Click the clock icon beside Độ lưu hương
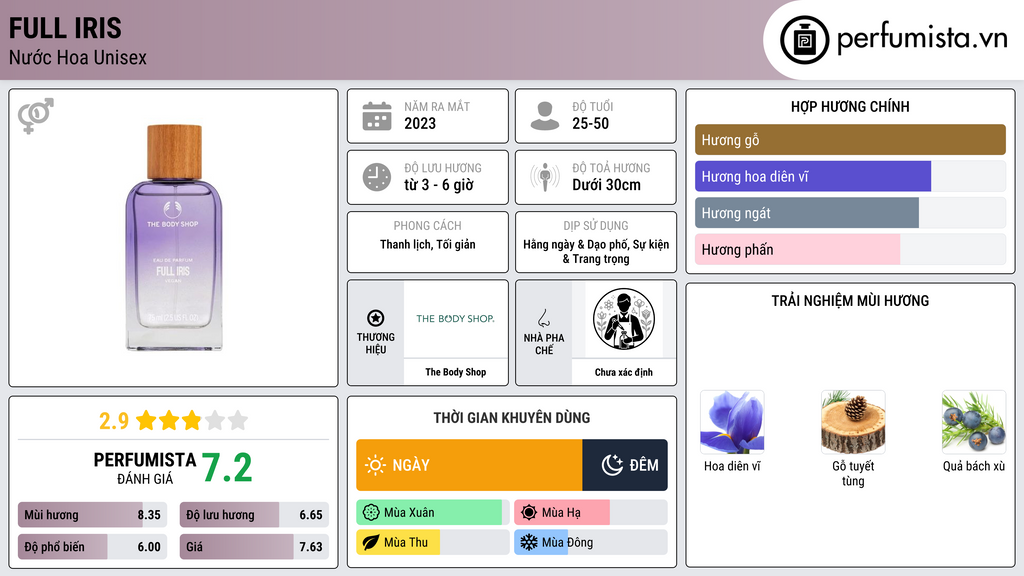Viewport: 1024px width, 576px height. click(x=377, y=177)
